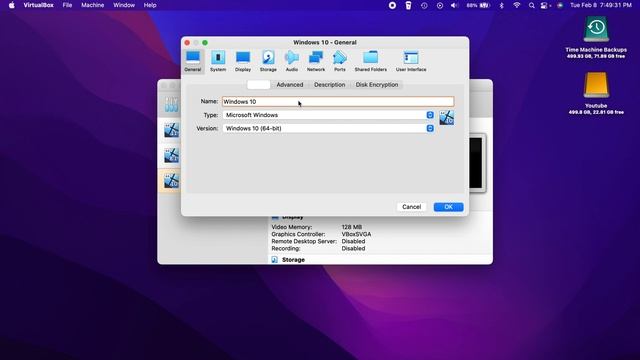Open the Machine menu
The width and height of the screenshot is (640, 360).
click(x=92, y=5)
